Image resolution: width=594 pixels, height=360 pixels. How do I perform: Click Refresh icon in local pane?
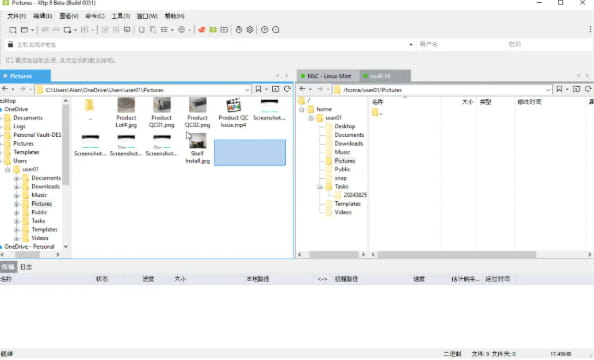[x=287, y=89]
